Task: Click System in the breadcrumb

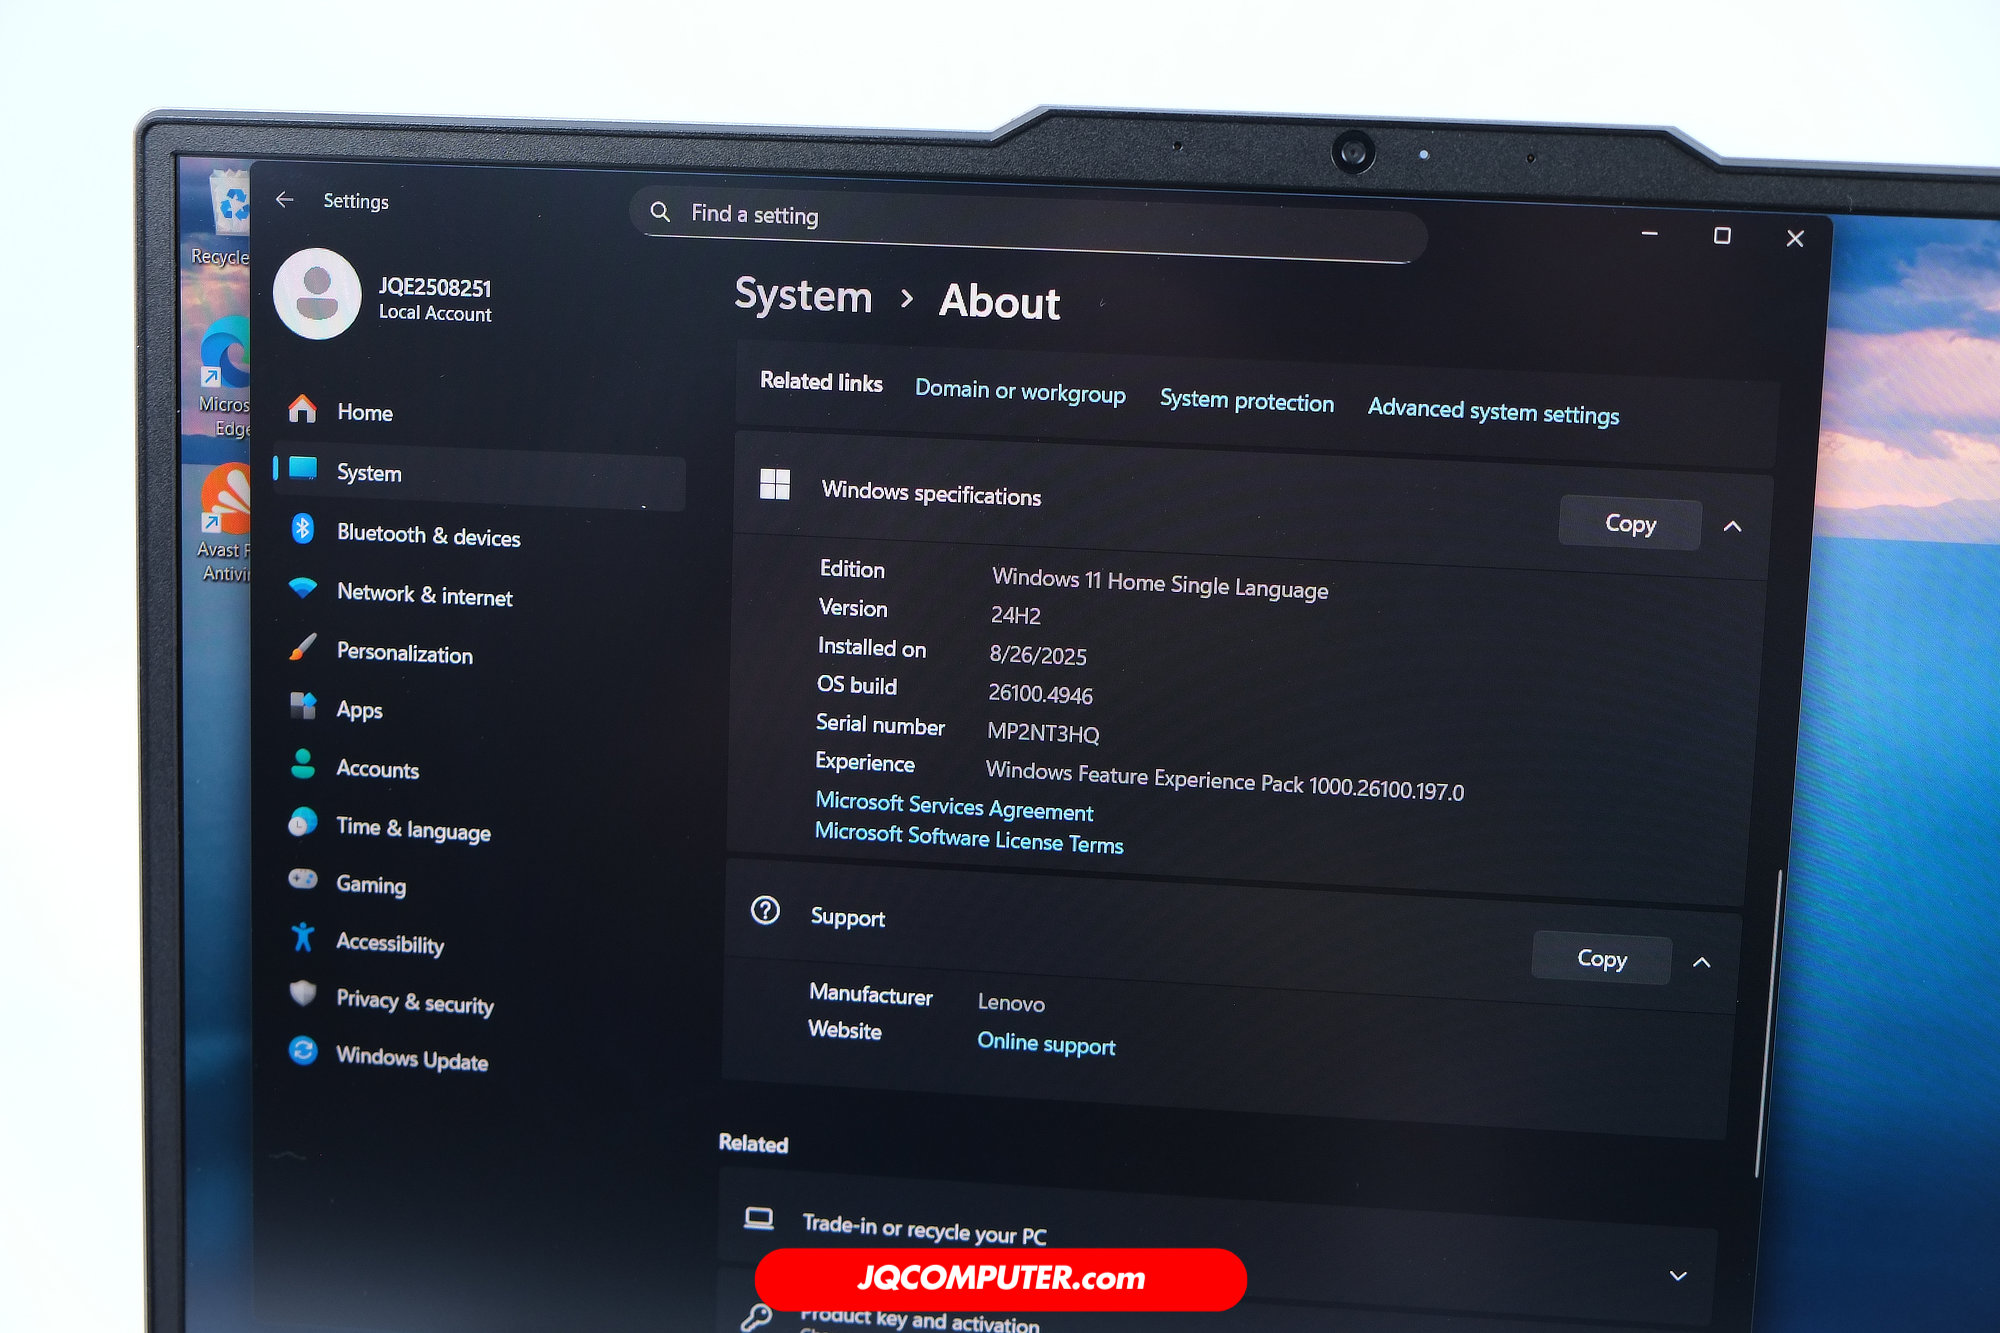Action: (803, 296)
